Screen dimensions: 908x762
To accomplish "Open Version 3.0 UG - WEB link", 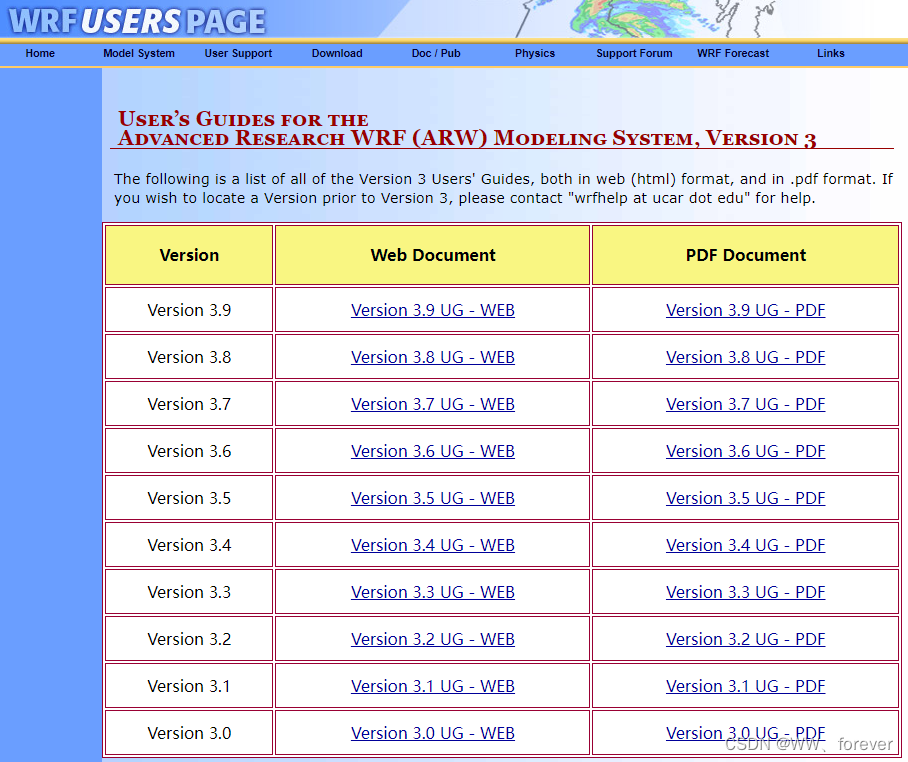I will (x=433, y=732).
